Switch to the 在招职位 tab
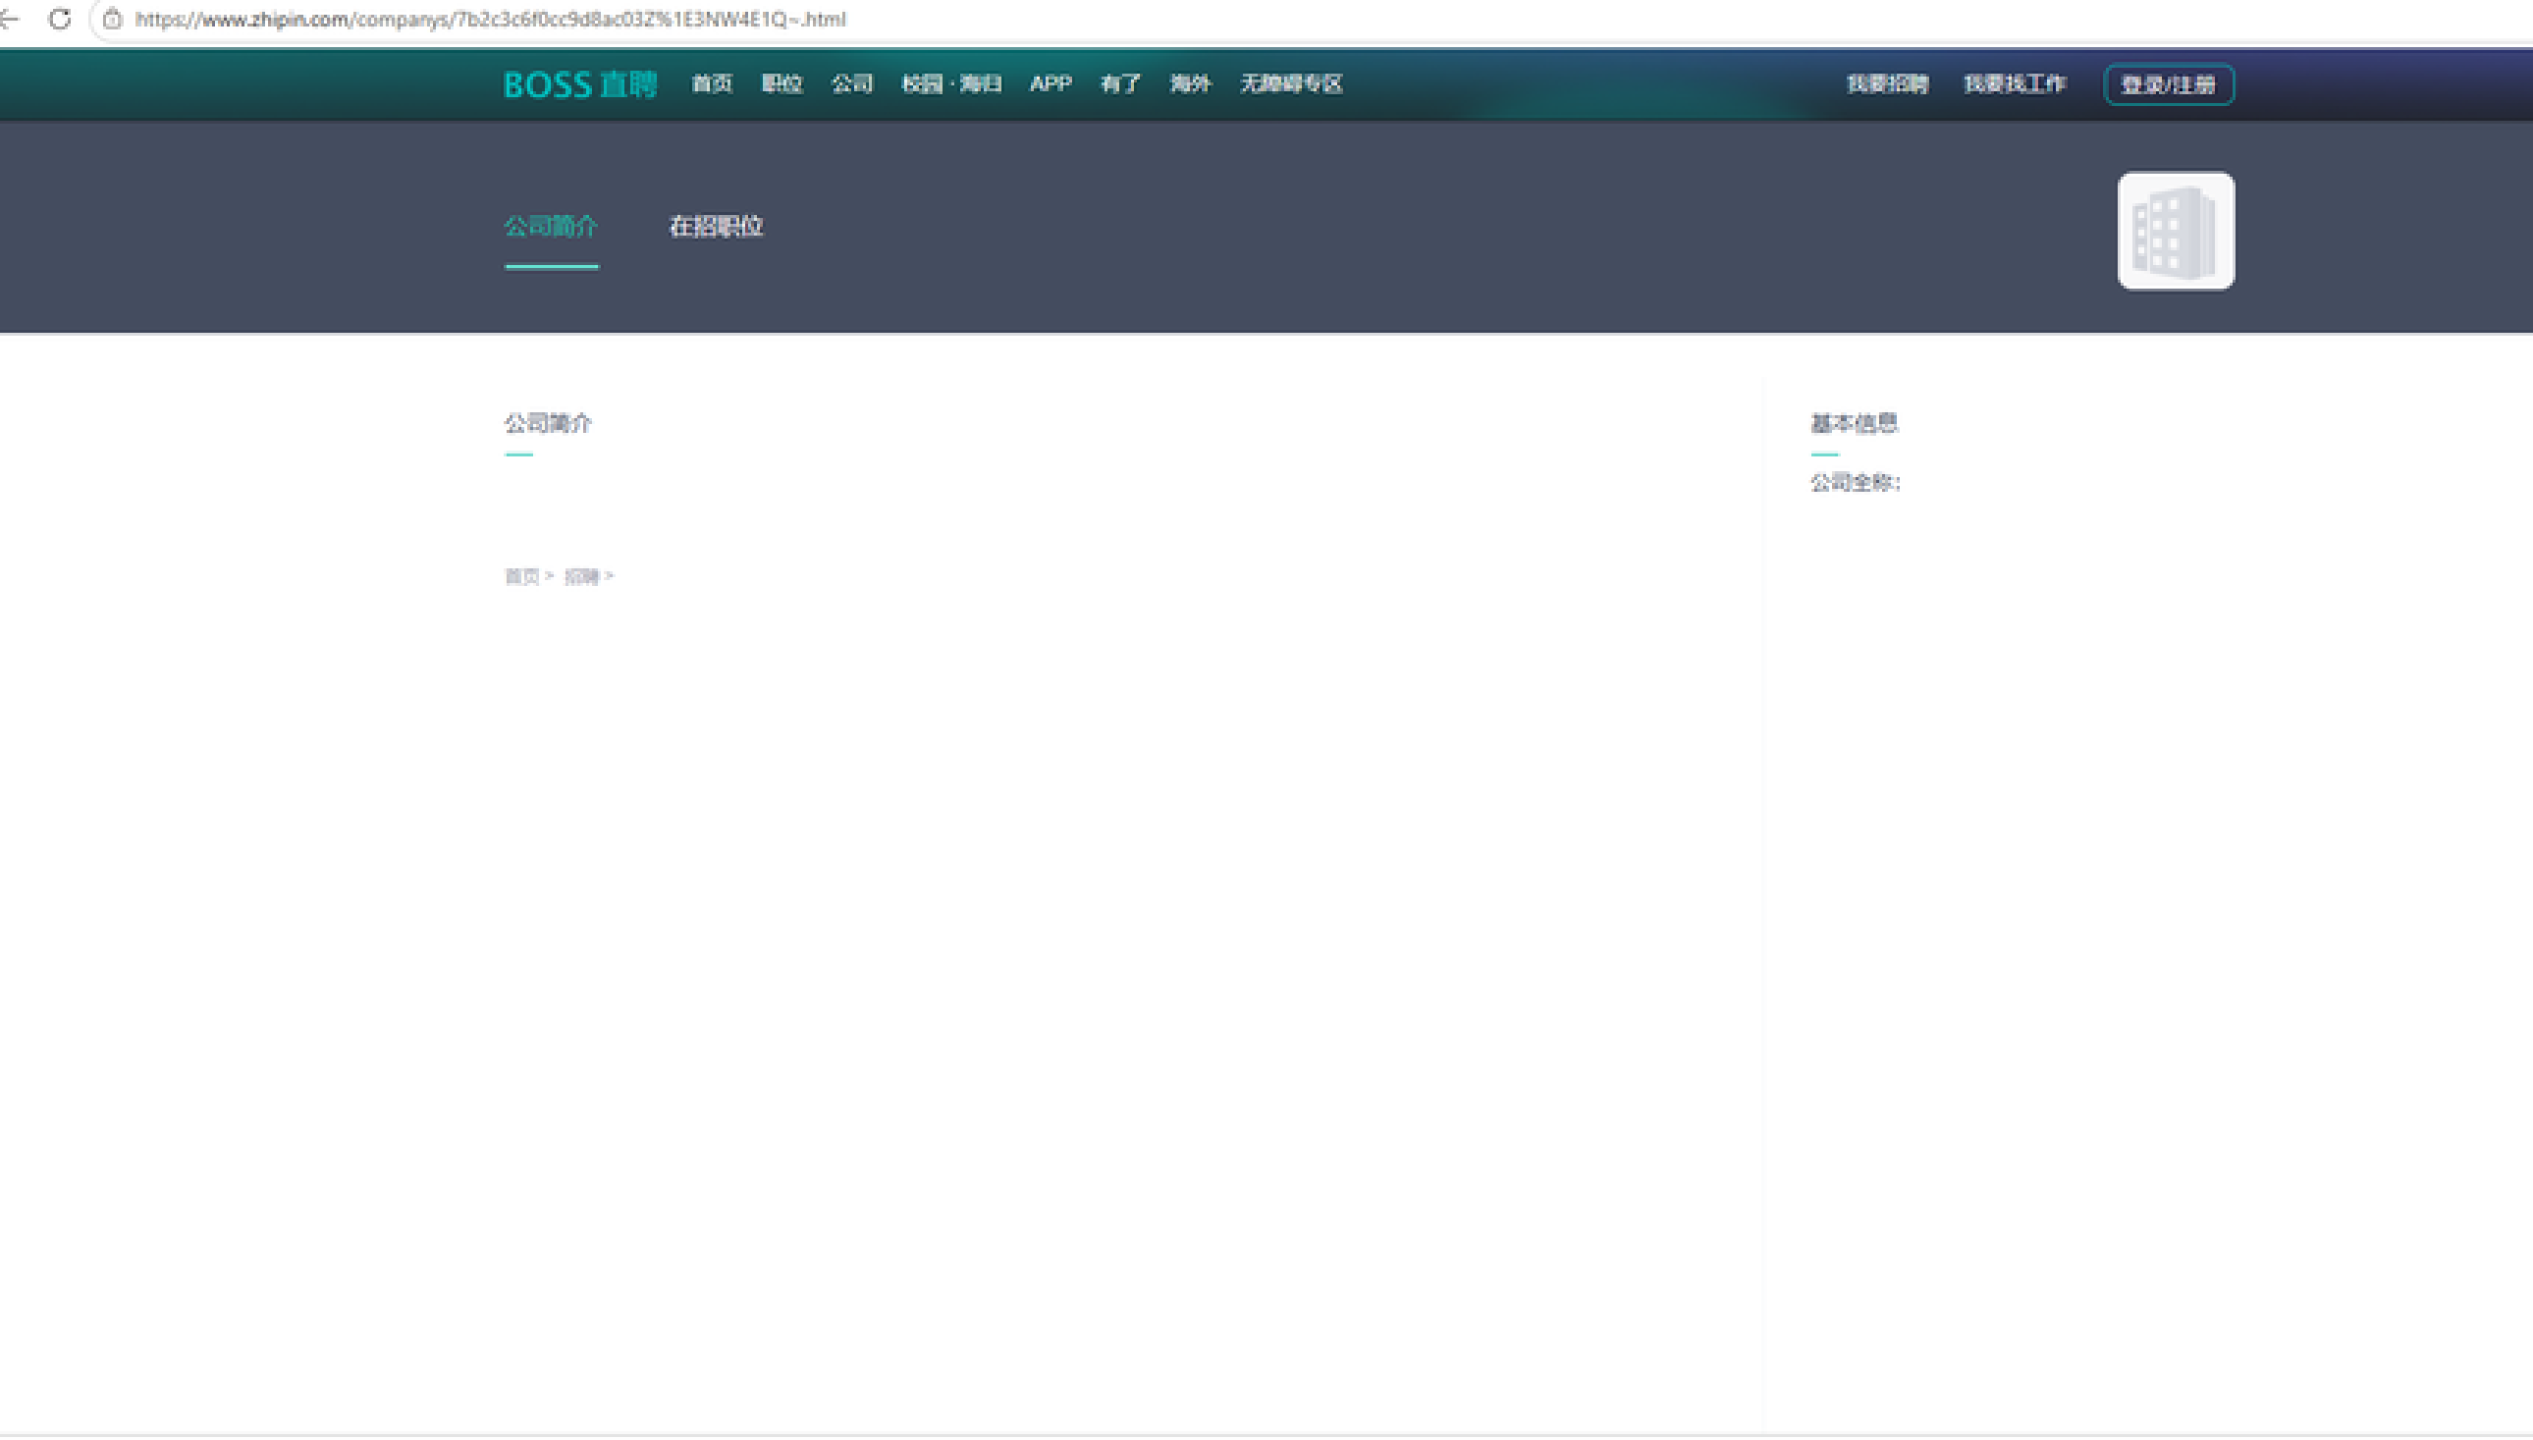The width and height of the screenshot is (2533, 1440). (x=716, y=227)
